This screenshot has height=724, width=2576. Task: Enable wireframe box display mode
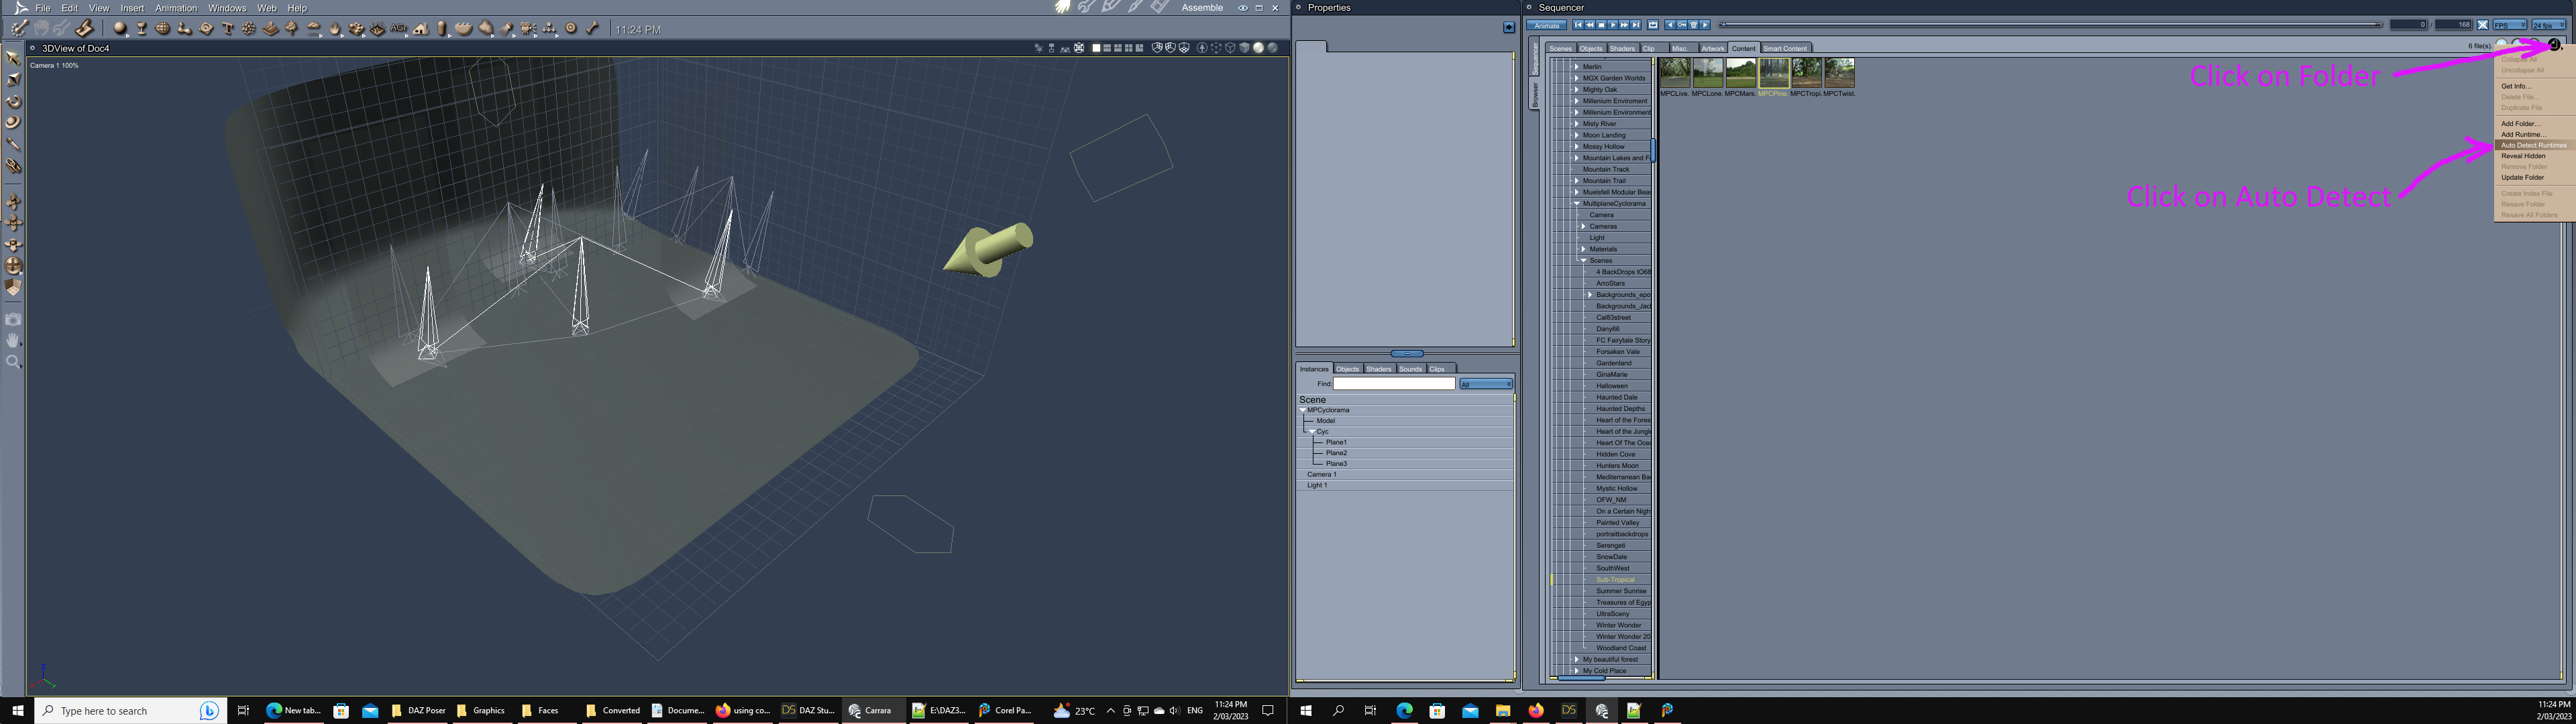tap(1231, 48)
